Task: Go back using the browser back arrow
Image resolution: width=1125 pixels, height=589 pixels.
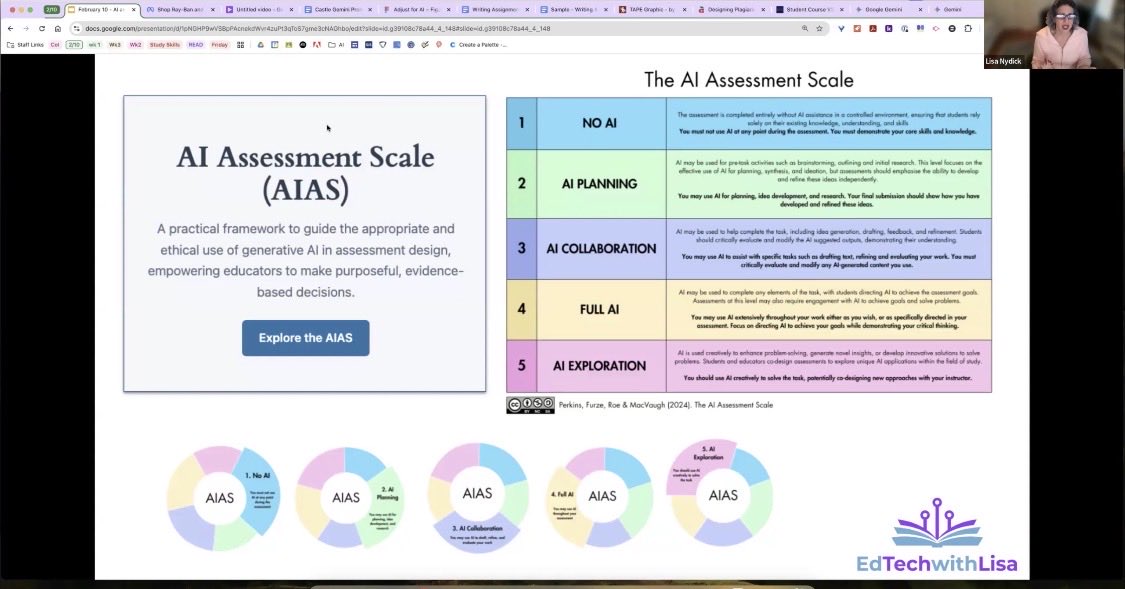Action: pos(10,29)
